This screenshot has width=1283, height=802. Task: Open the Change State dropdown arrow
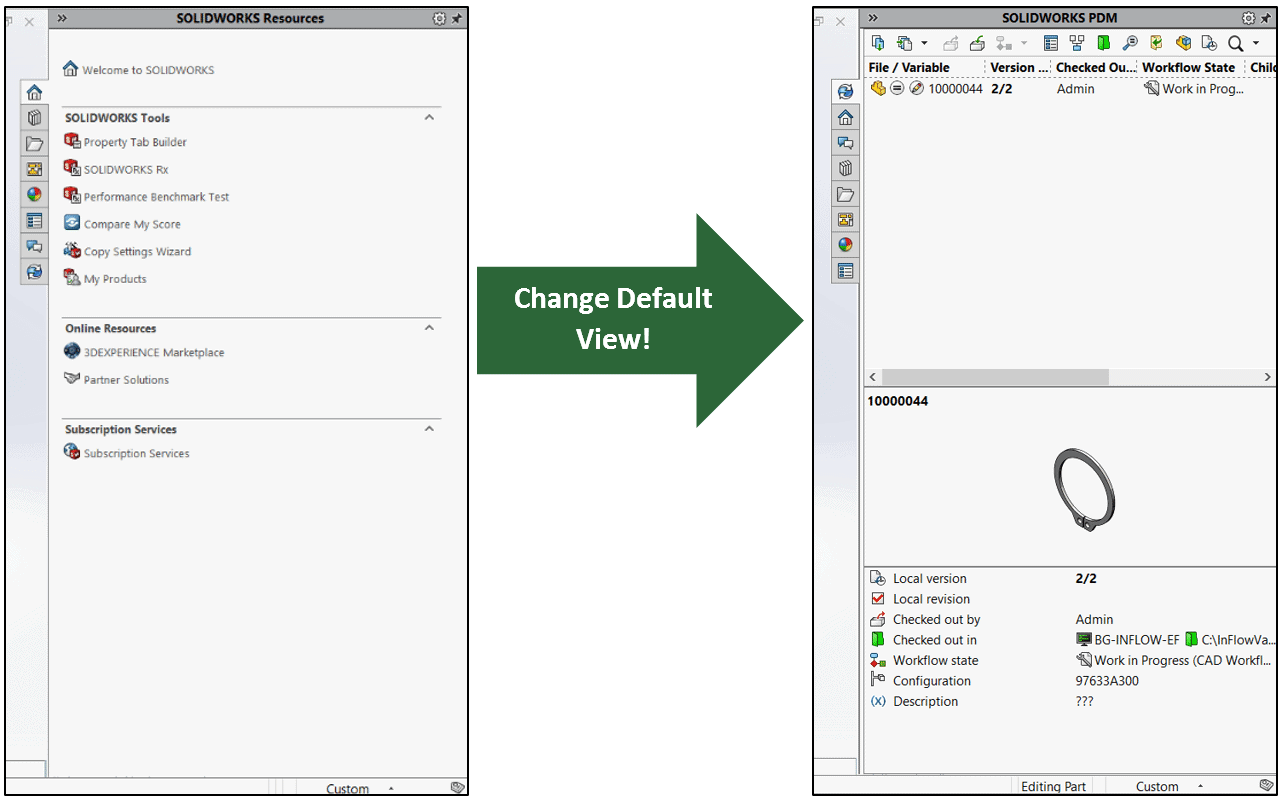pos(1023,43)
